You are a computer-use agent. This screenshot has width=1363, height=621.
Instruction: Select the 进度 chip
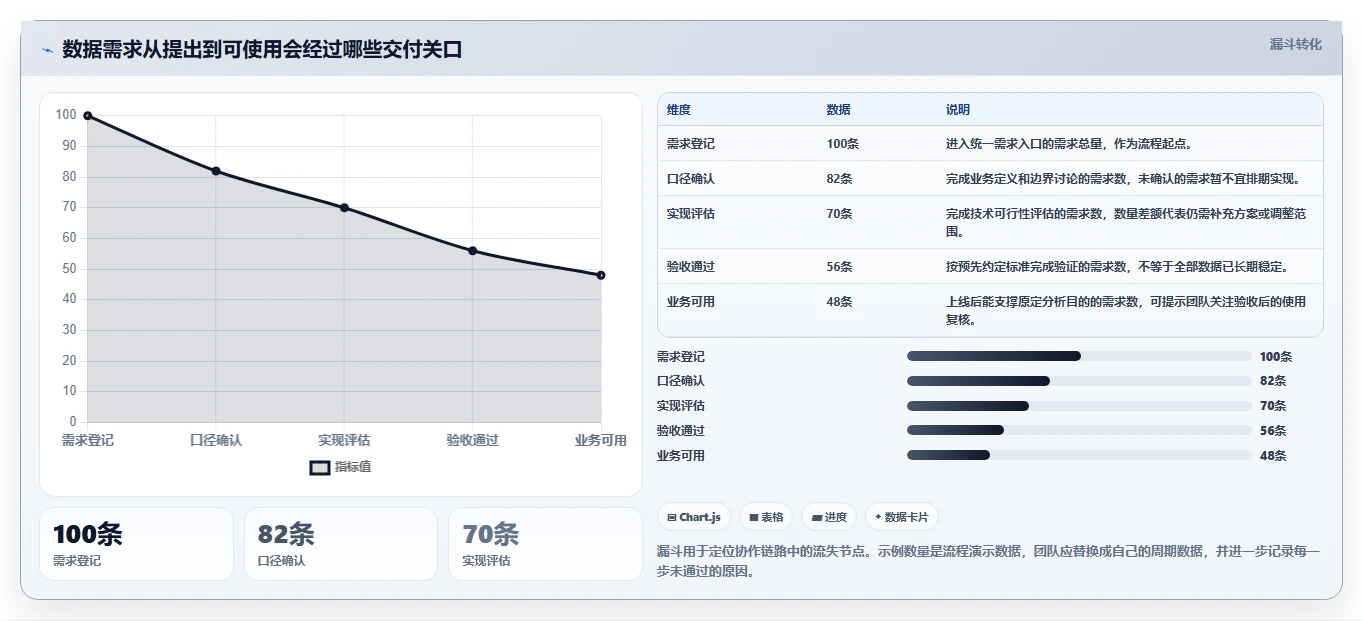click(x=829, y=517)
